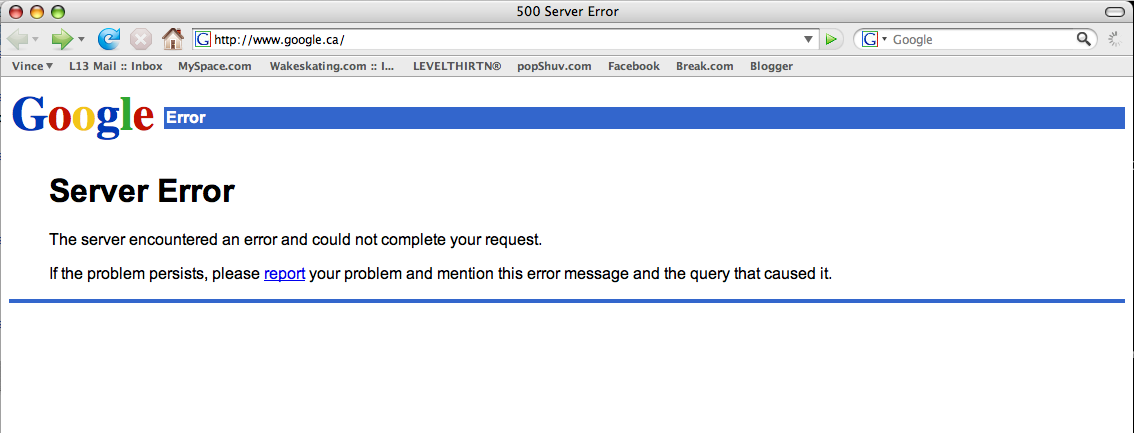Click the "report" link in error message

coord(284,273)
